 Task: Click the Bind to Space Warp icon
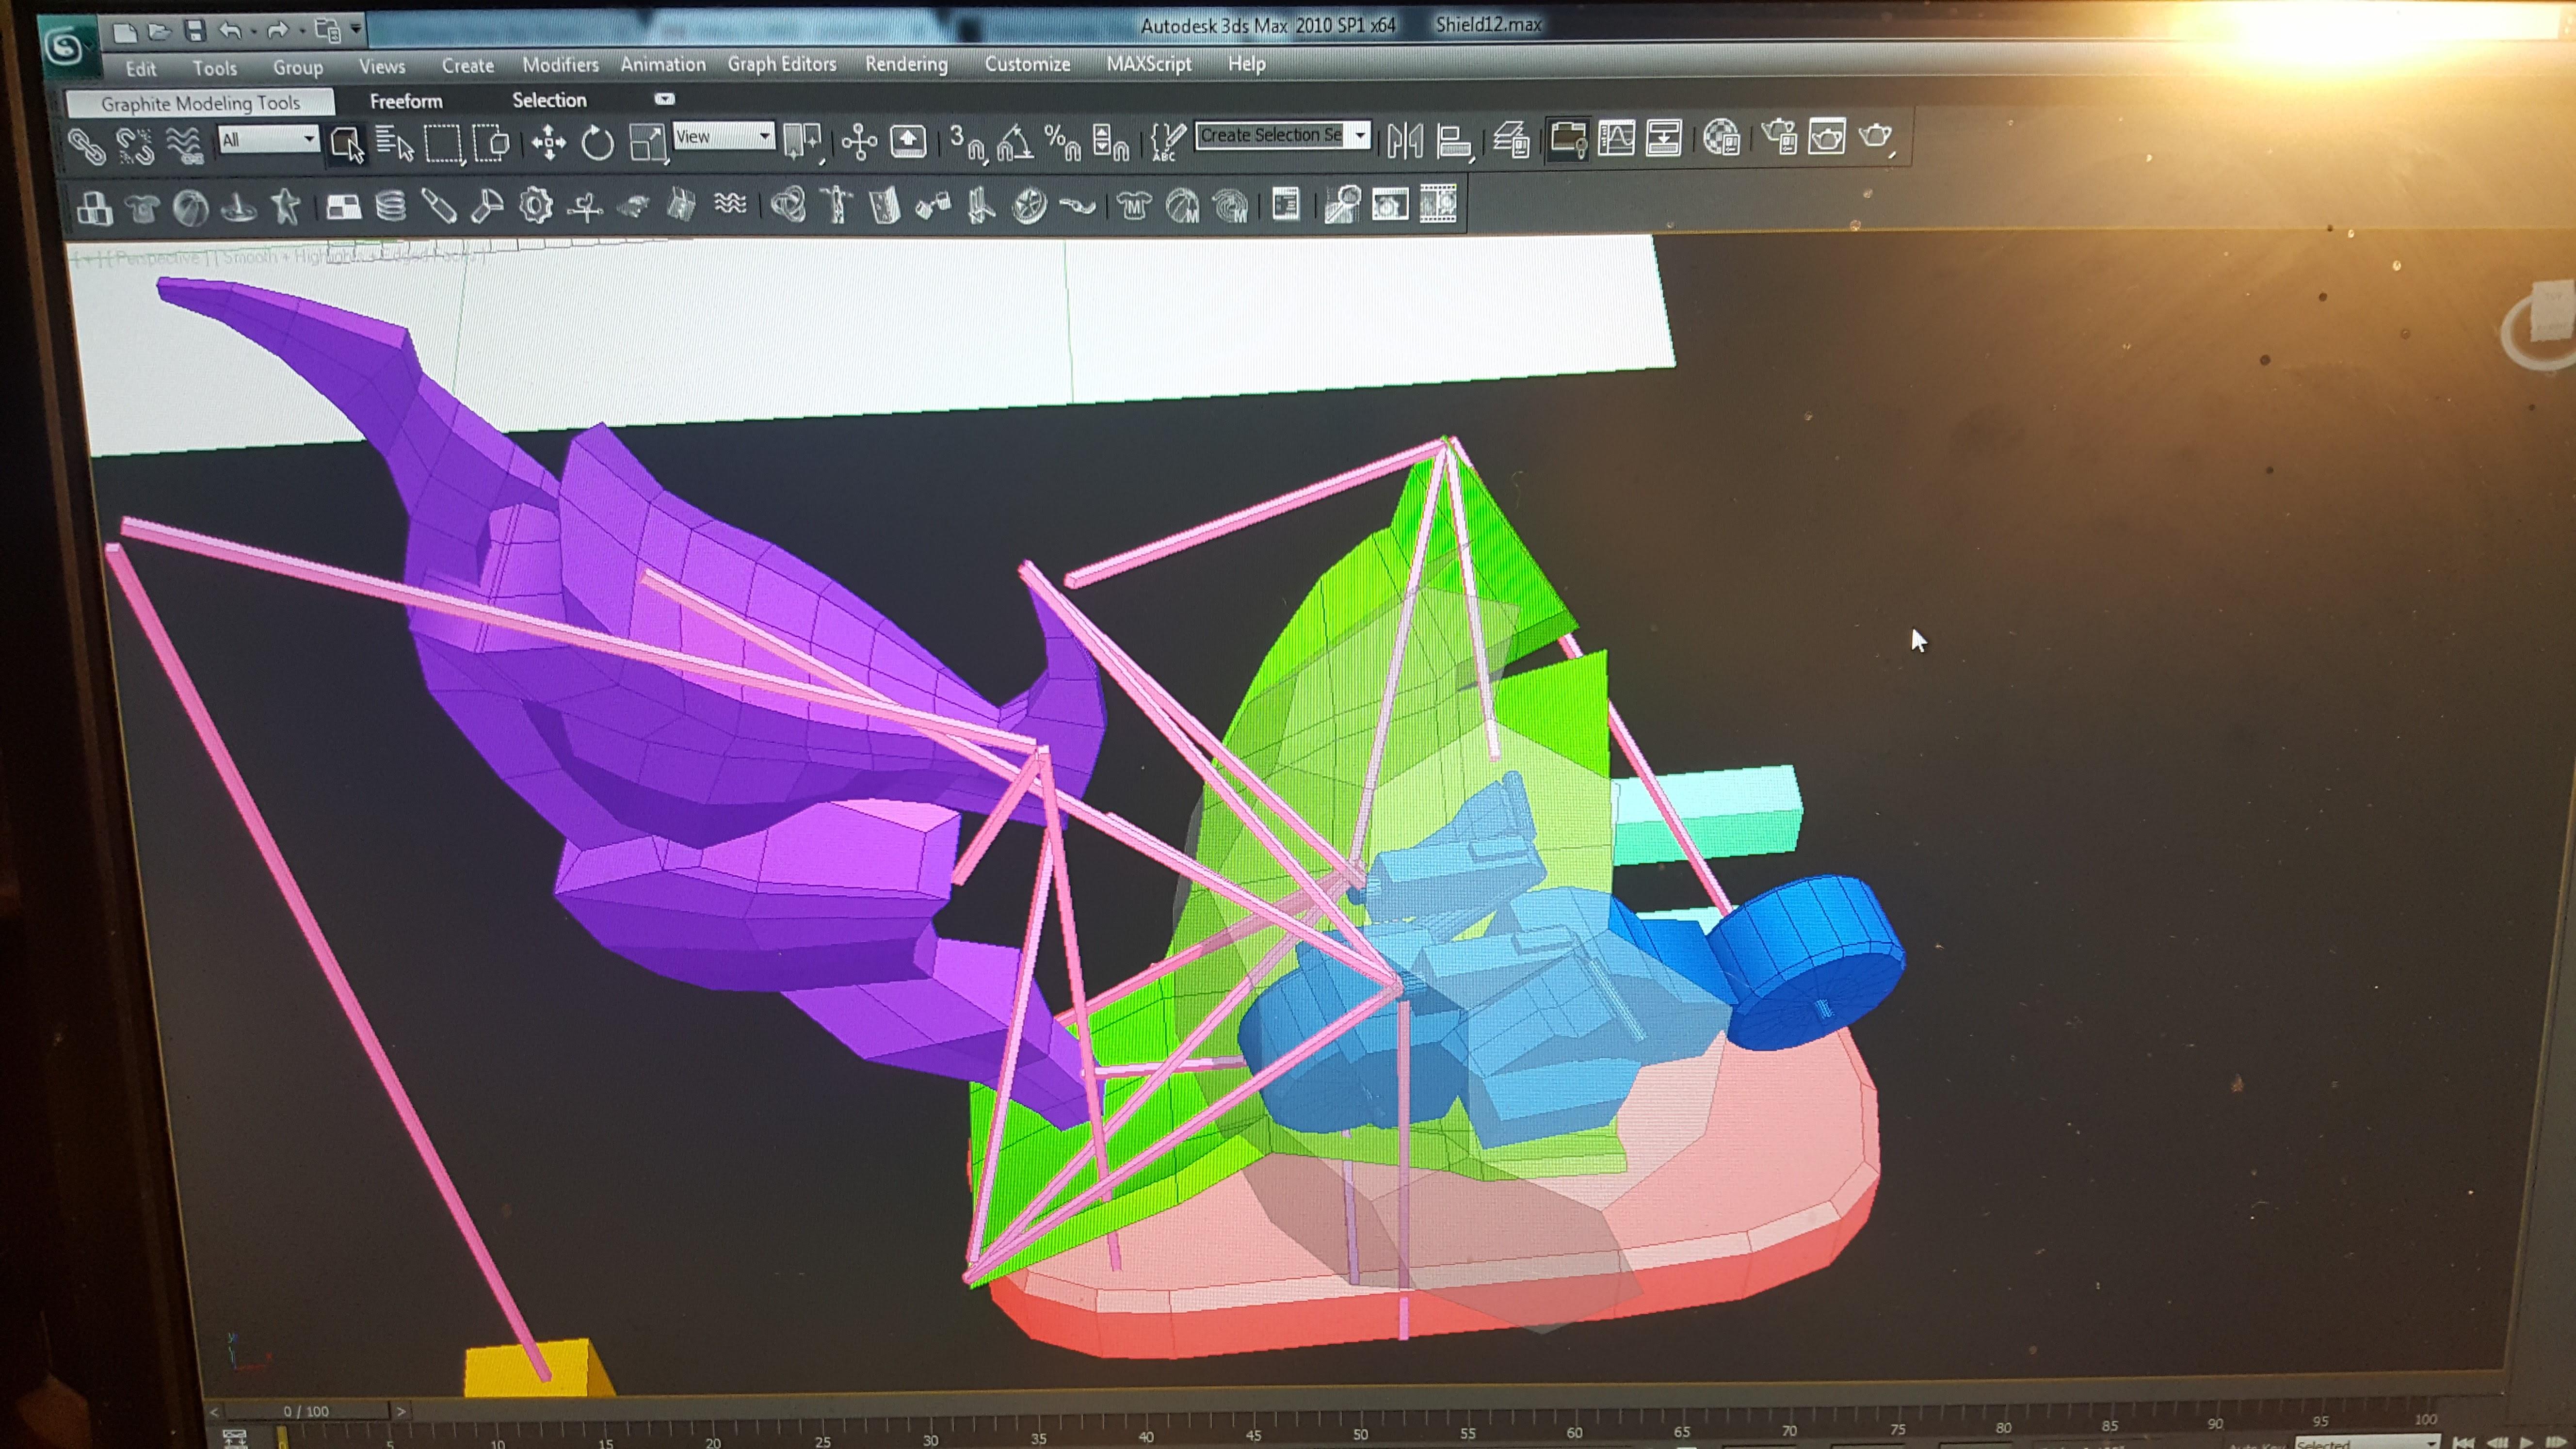[x=184, y=146]
